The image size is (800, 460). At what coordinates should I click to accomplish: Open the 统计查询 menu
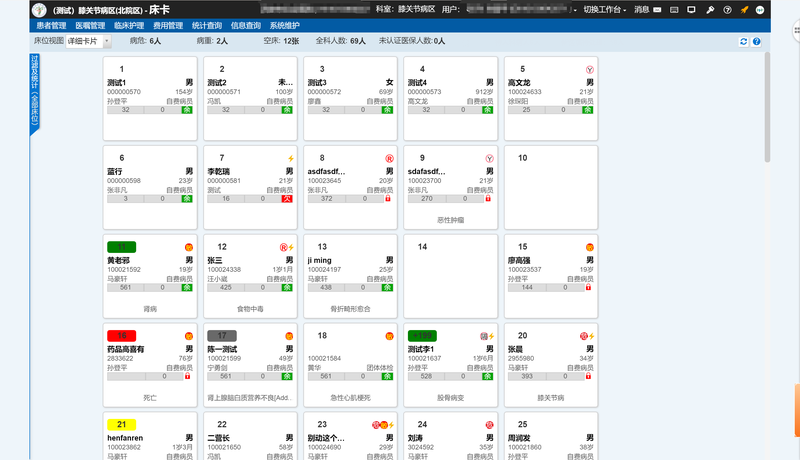coord(207,25)
